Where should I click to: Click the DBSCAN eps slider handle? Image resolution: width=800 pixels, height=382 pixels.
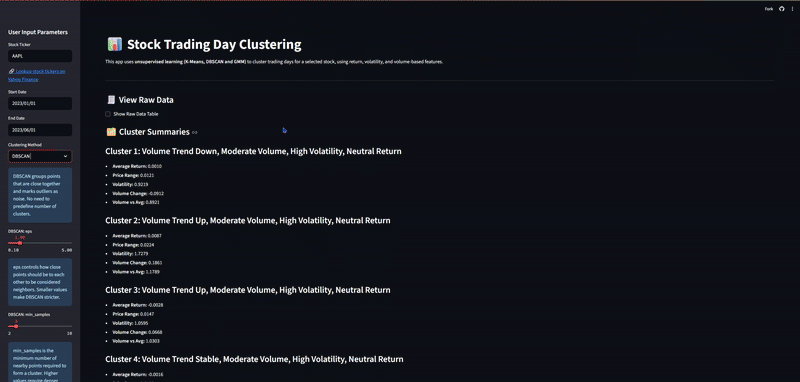tap(20, 243)
